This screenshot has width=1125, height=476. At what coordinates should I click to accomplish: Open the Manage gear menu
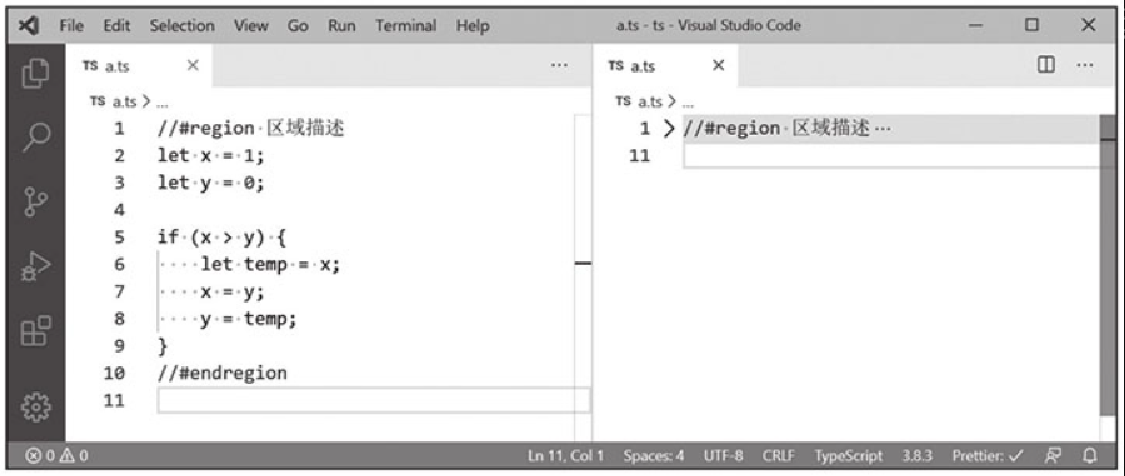(36, 409)
